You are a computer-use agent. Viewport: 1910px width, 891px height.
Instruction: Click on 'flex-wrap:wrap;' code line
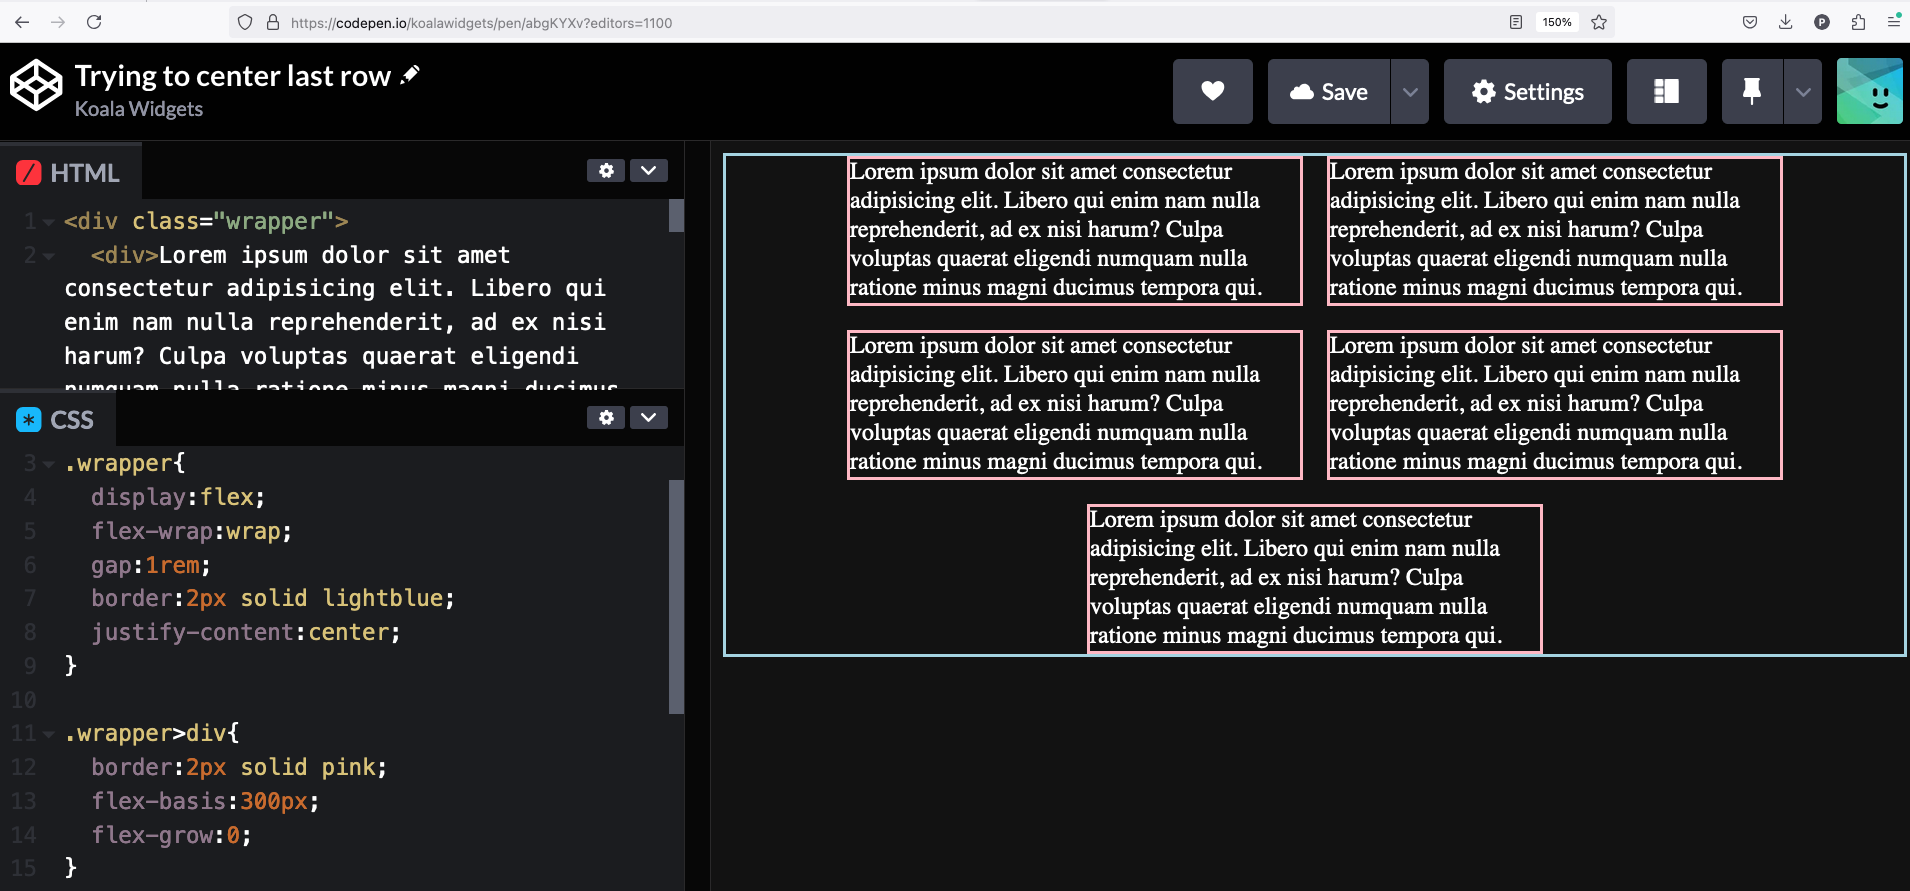pos(191,531)
